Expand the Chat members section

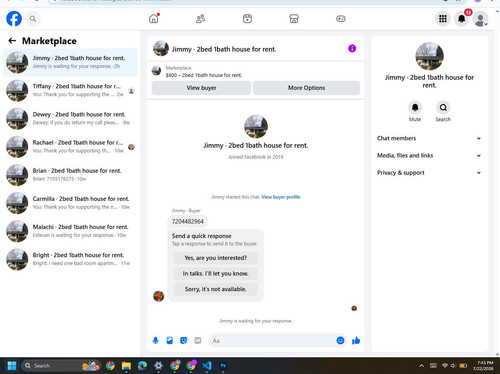tap(429, 138)
